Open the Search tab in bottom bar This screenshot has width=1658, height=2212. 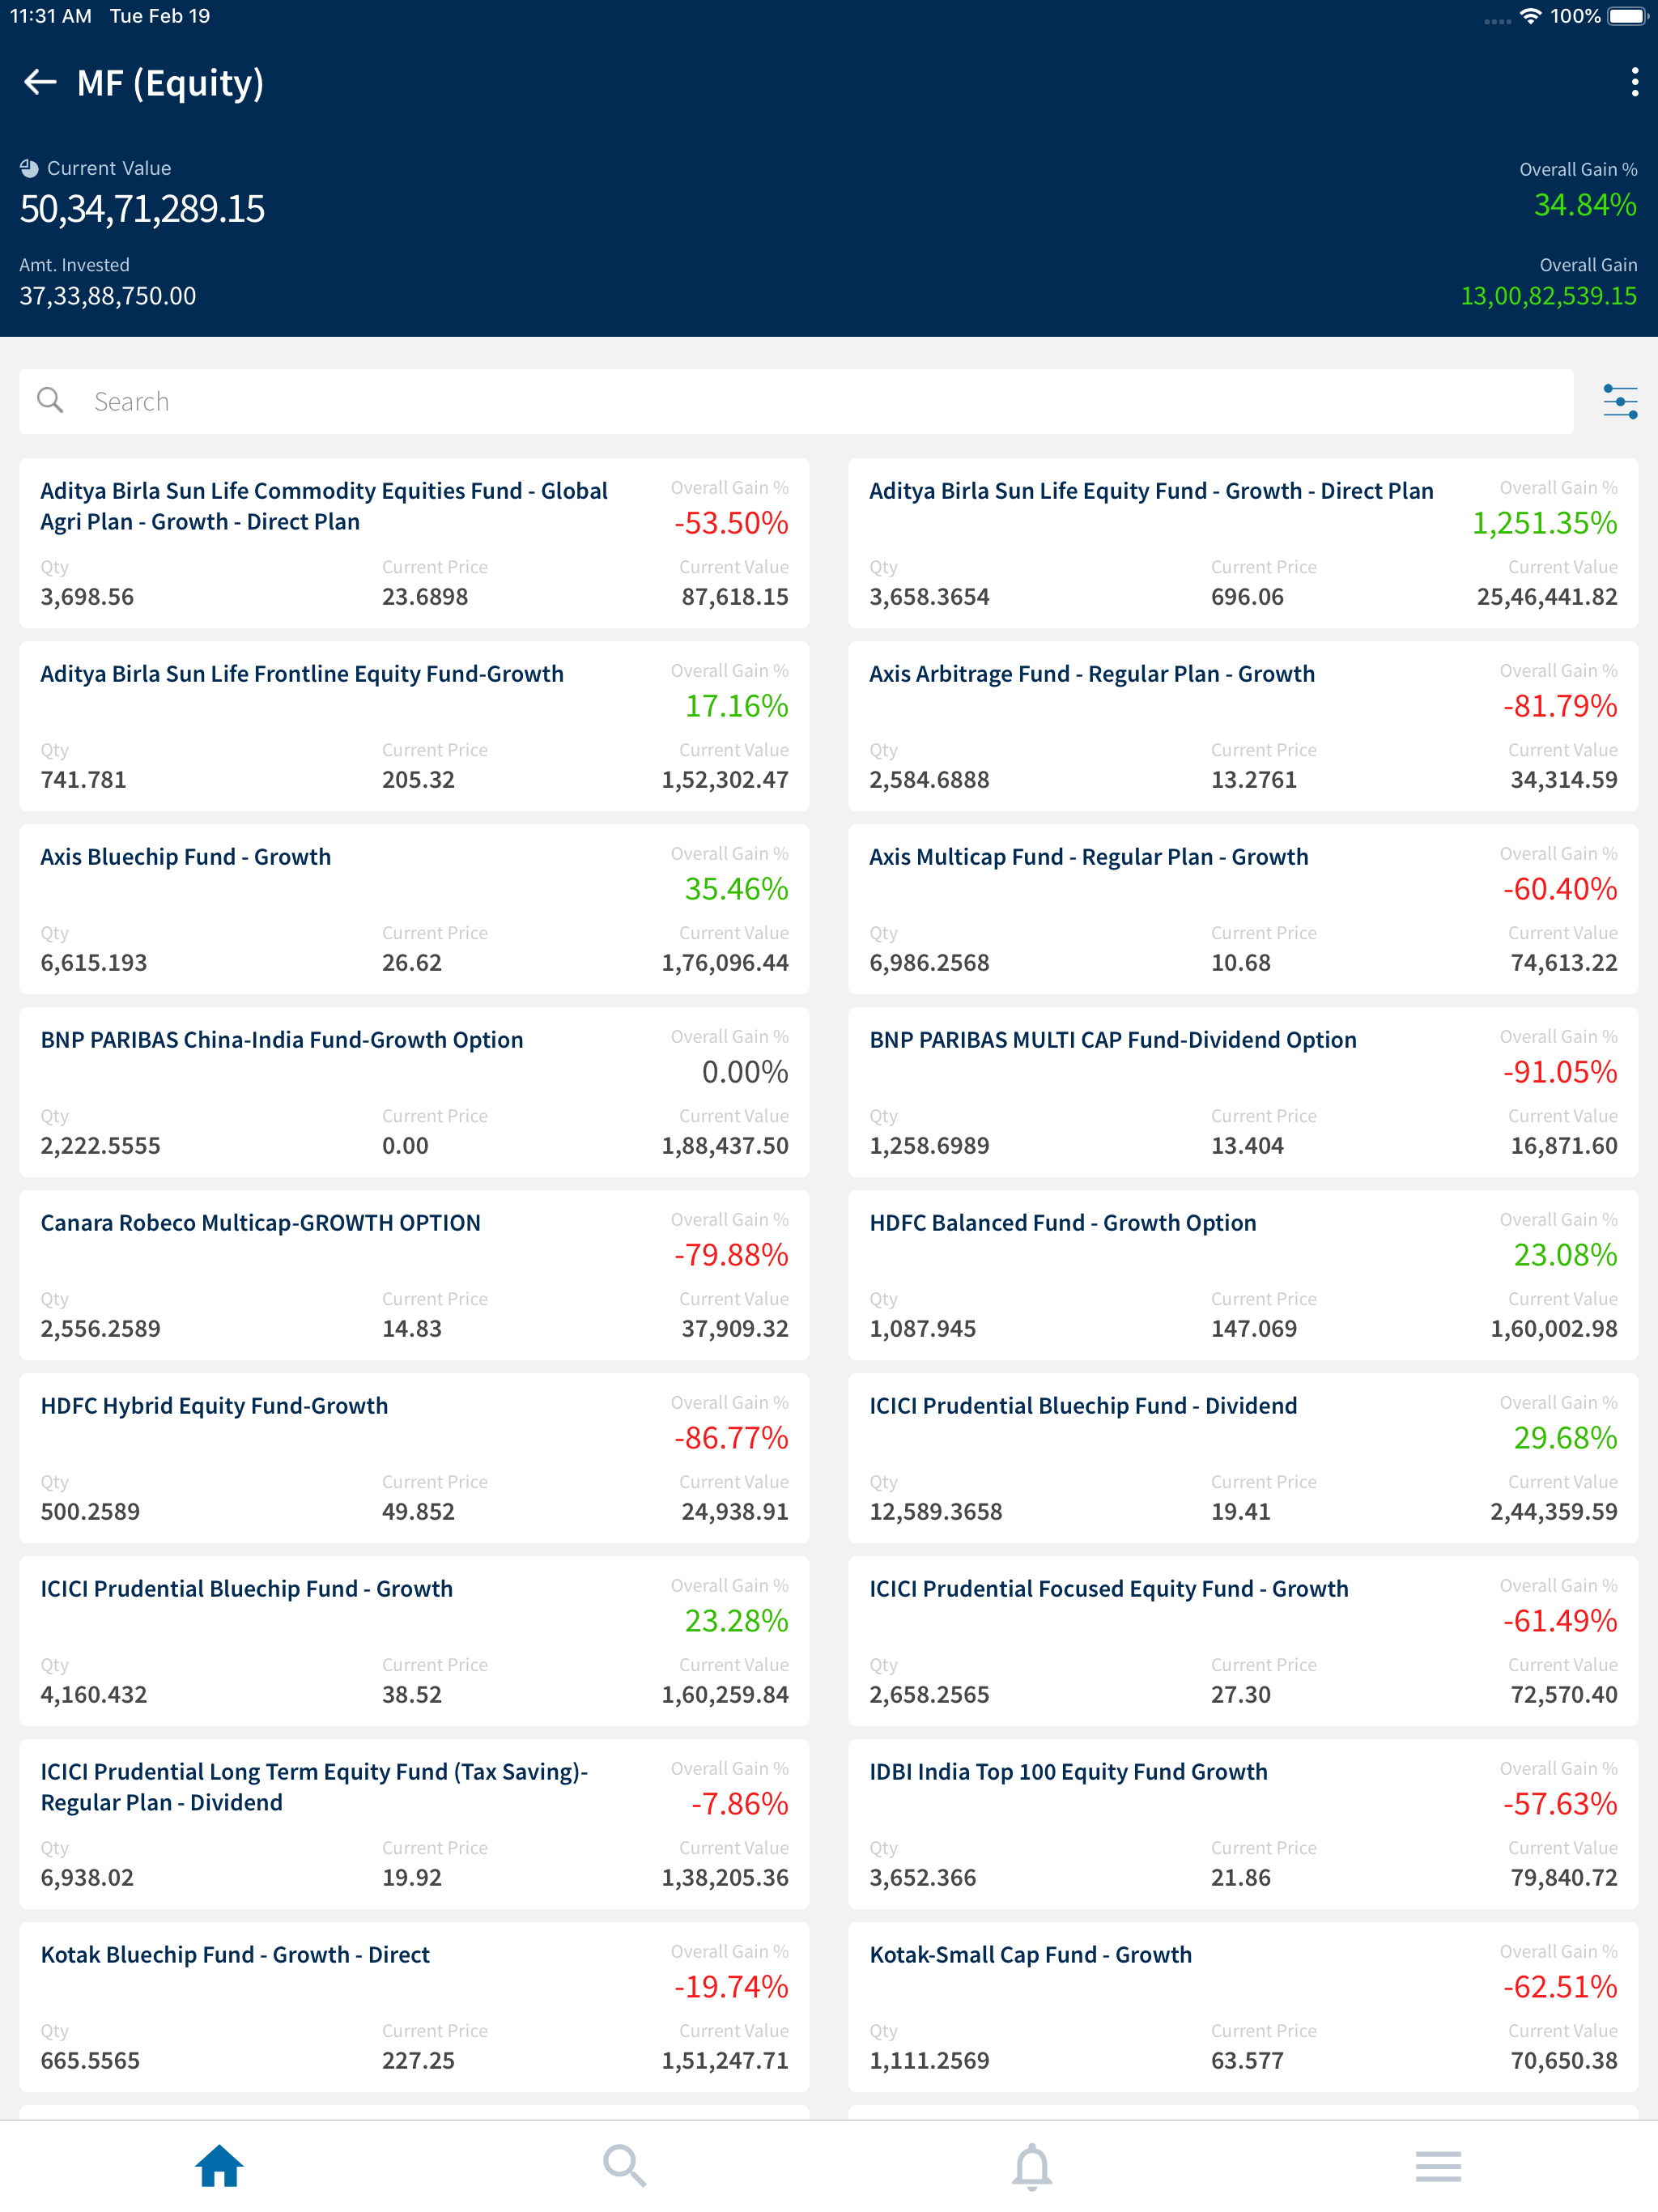(625, 2166)
